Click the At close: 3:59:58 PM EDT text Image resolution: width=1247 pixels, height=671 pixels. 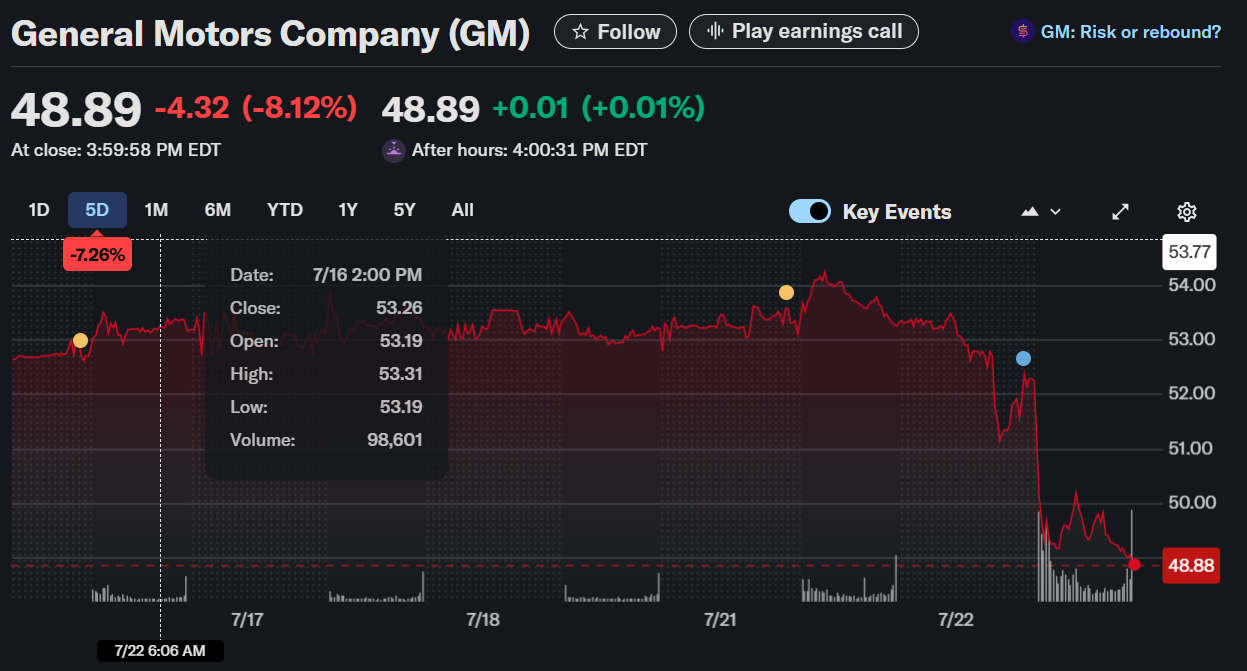(x=116, y=151)
